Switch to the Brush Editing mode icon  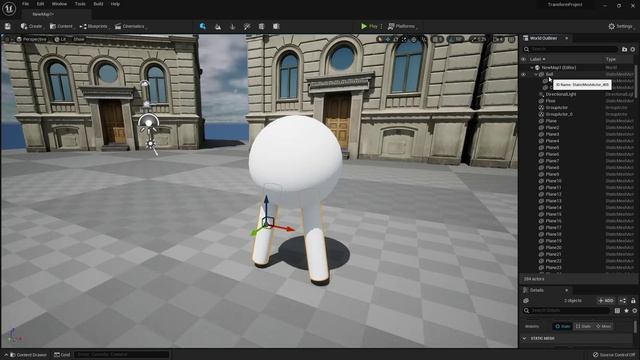[x=276, y=26]
